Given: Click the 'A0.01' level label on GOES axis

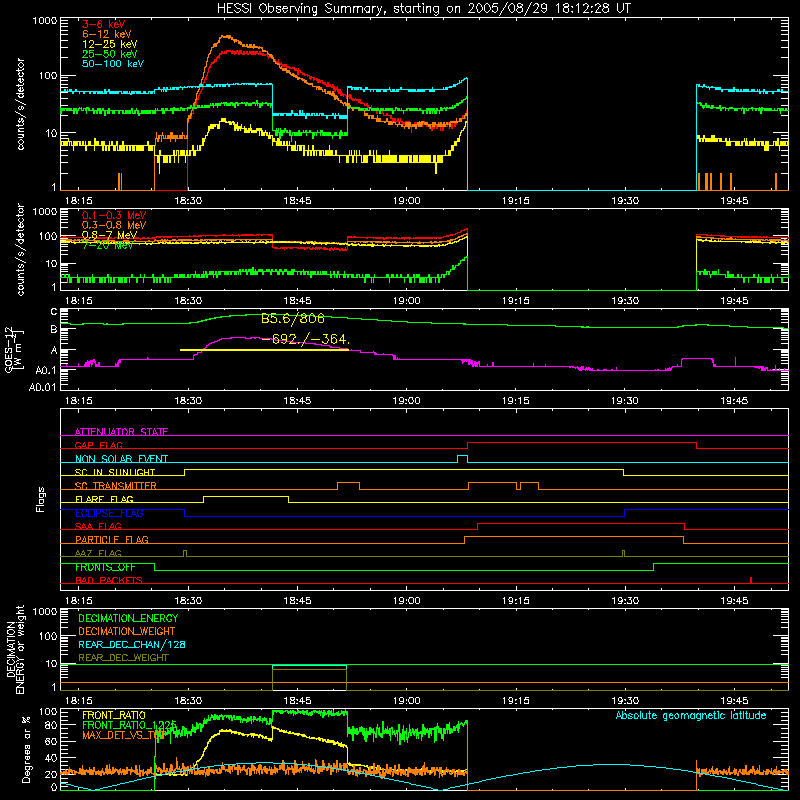Looking at the screenshot, I should coord(43,387).
